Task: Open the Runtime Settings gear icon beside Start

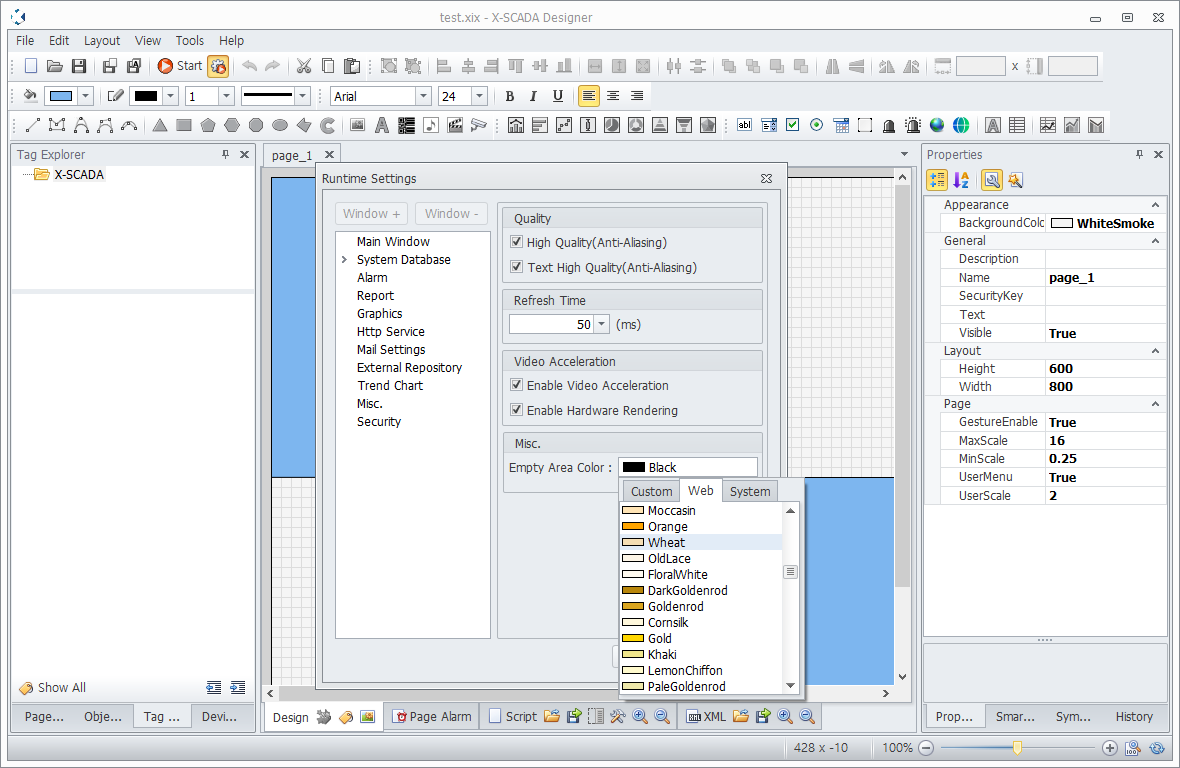Action: (218, 66)
